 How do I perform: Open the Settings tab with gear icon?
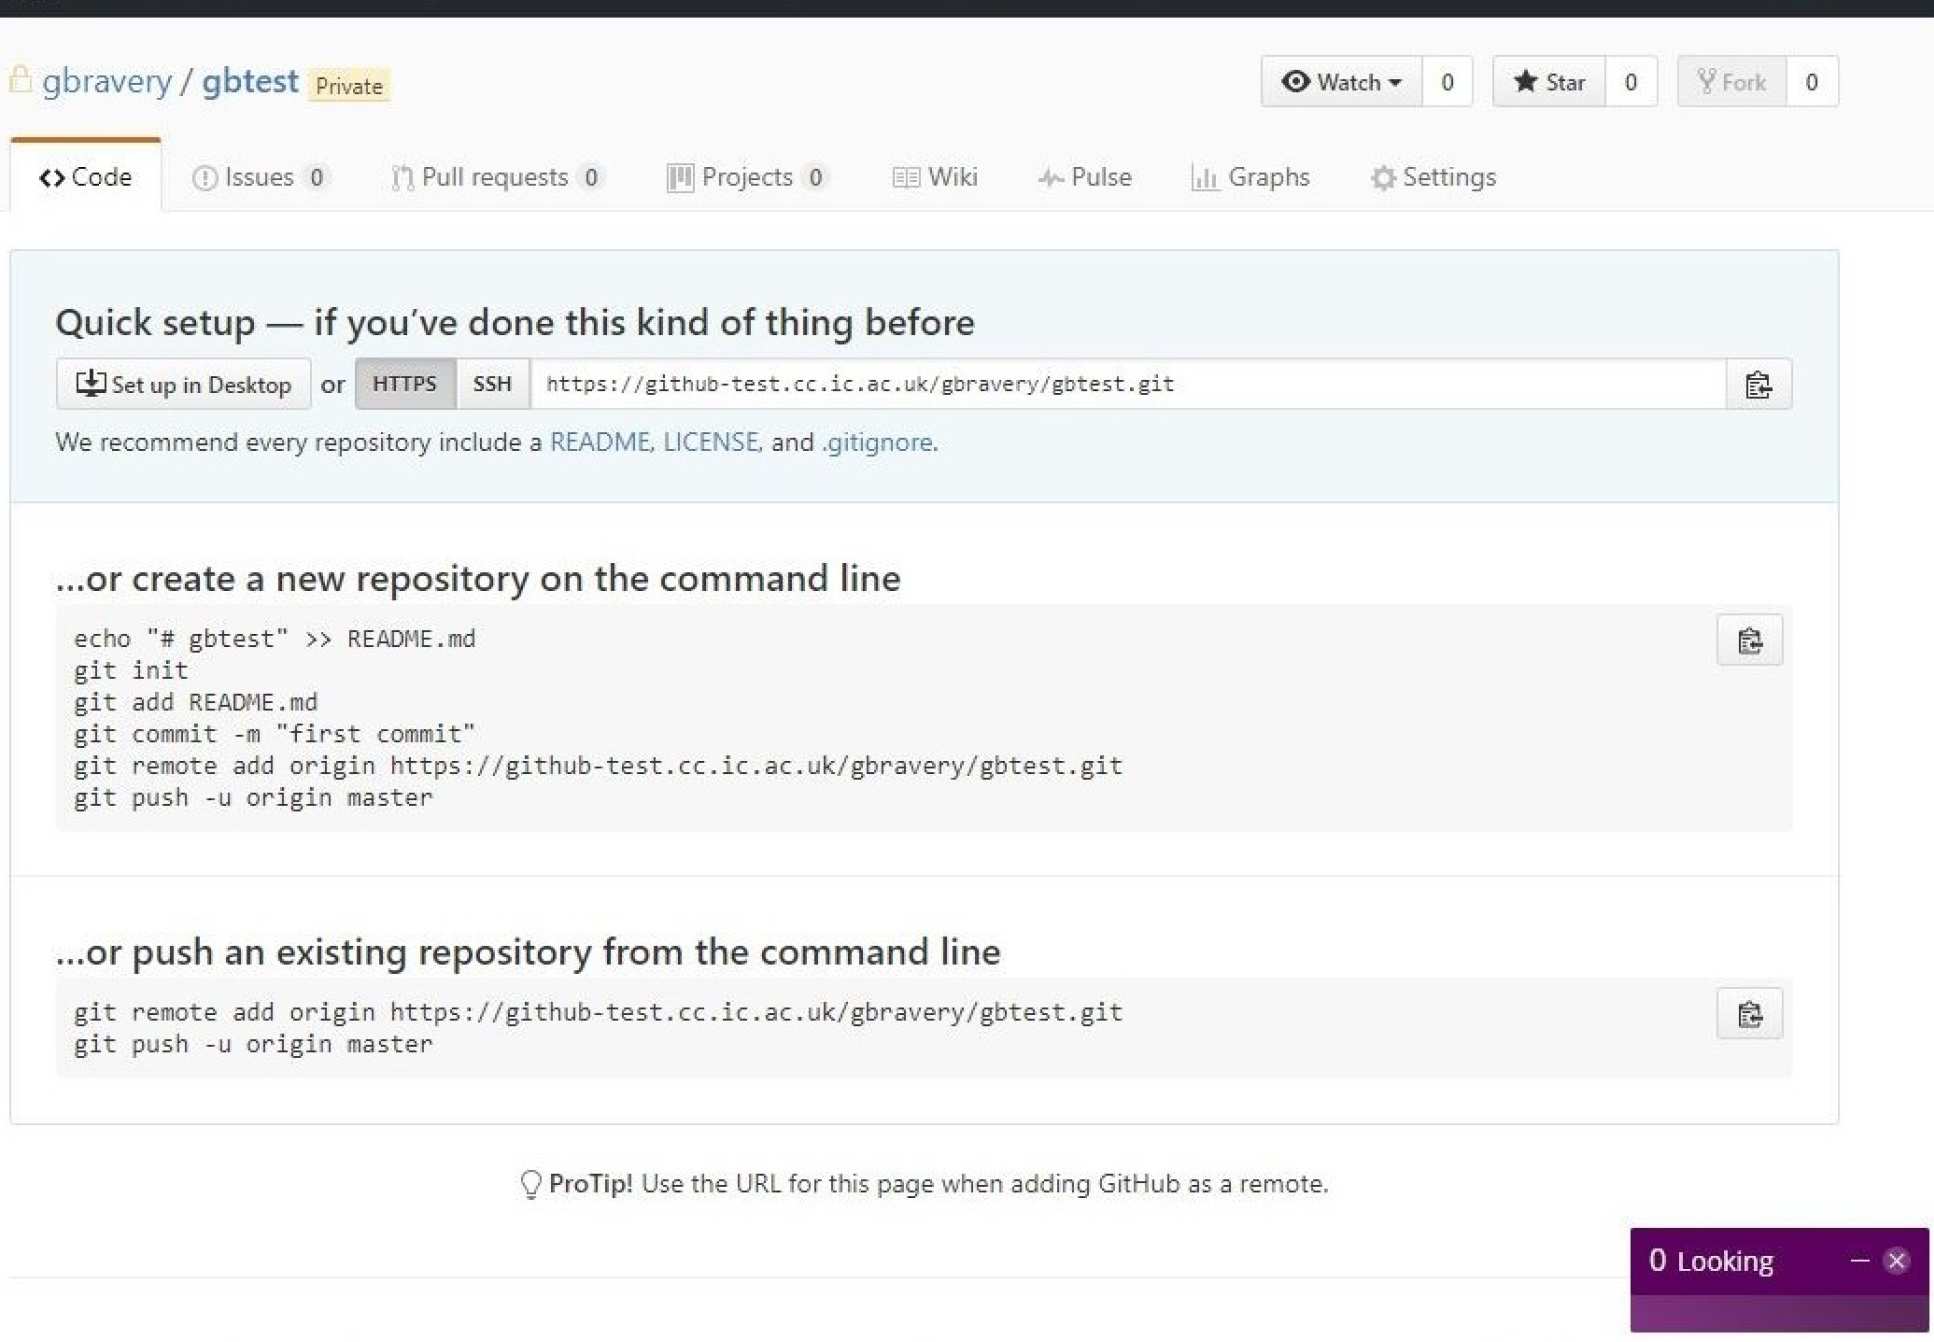pyautogui.click(x=1433, y=177)
